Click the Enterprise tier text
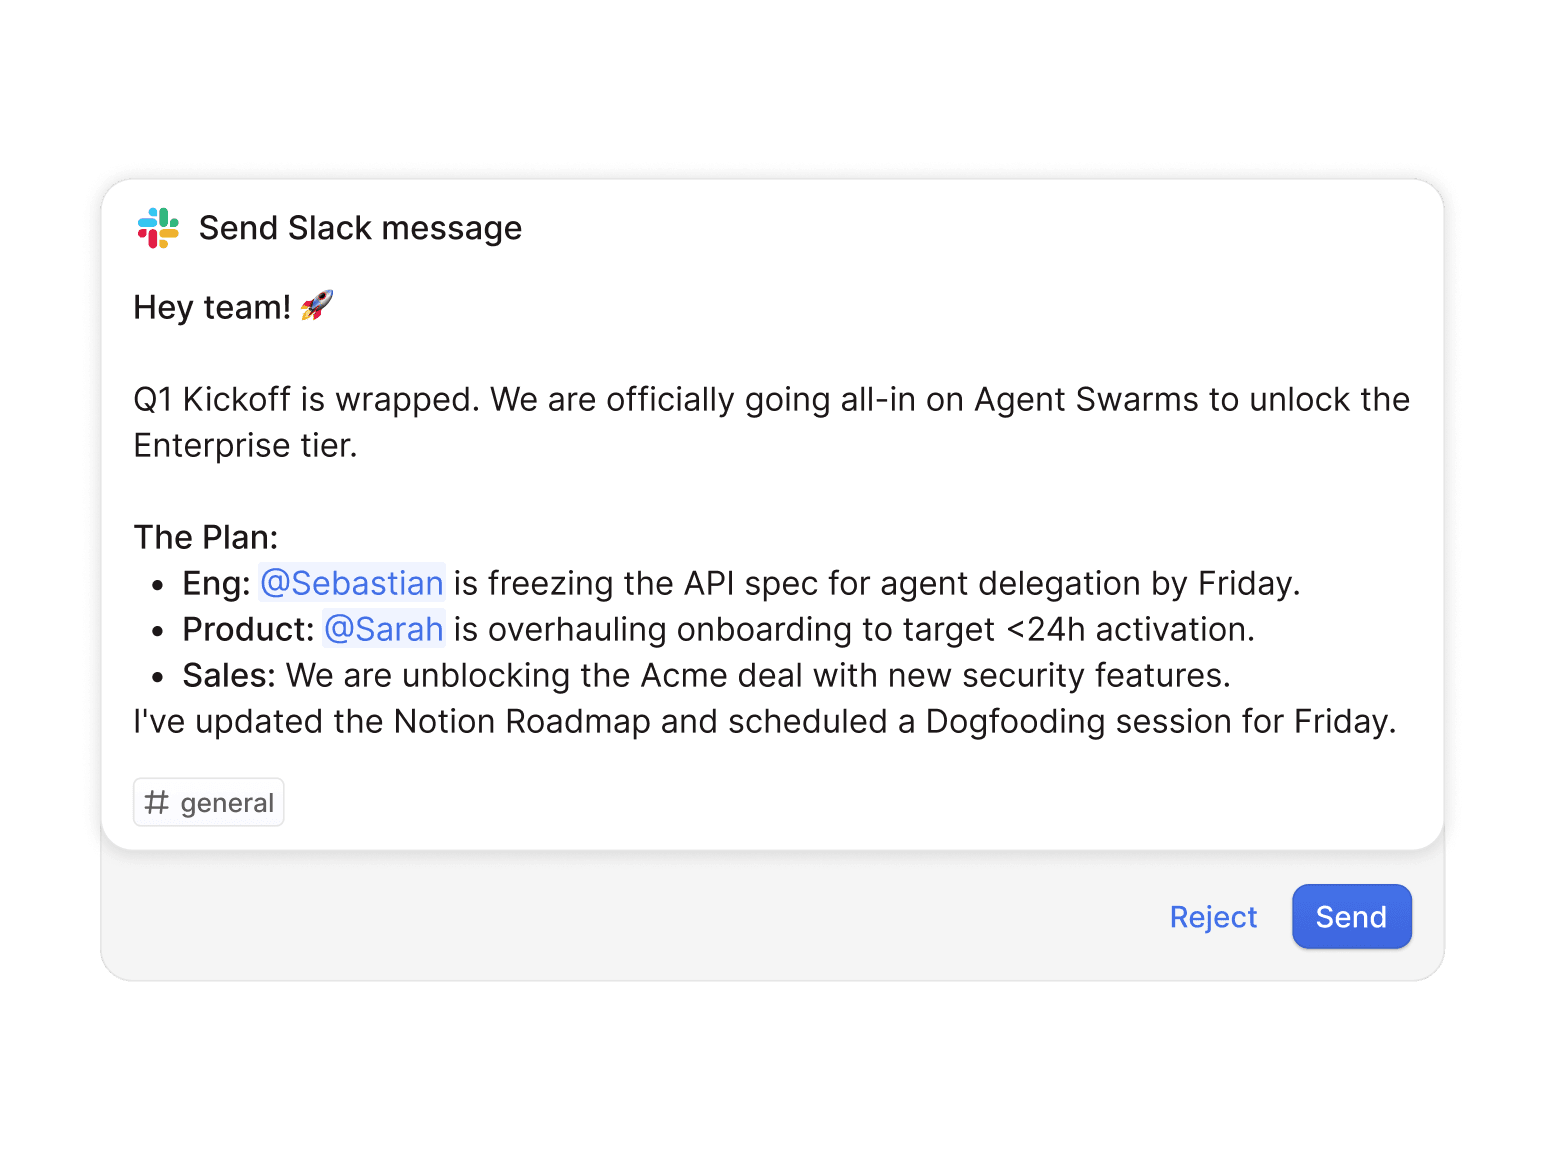1544x1158 pixels. (x=246, y=445)
